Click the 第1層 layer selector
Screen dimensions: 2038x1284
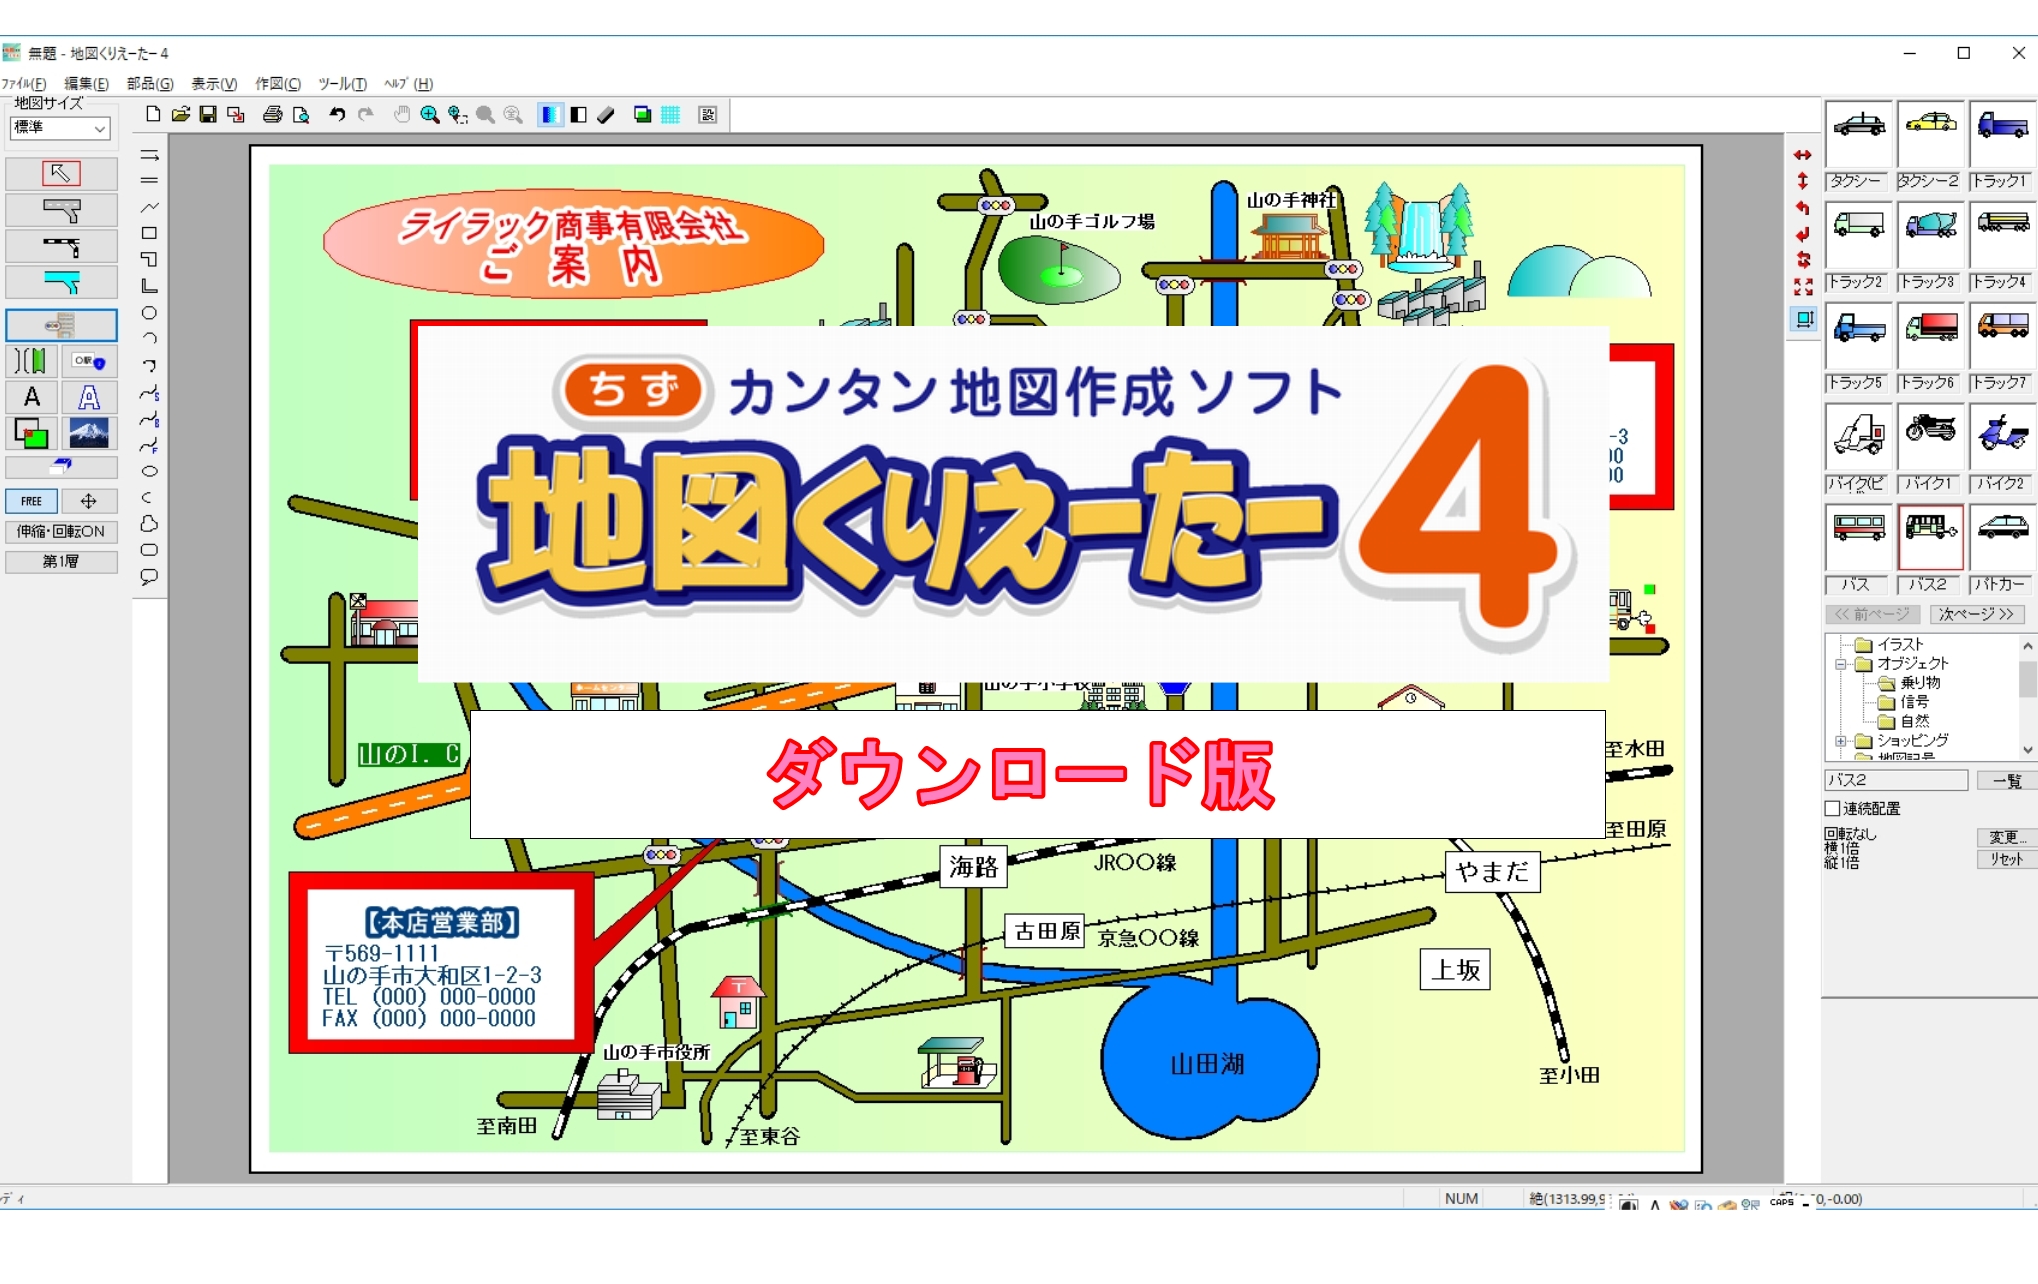(61, 561)
